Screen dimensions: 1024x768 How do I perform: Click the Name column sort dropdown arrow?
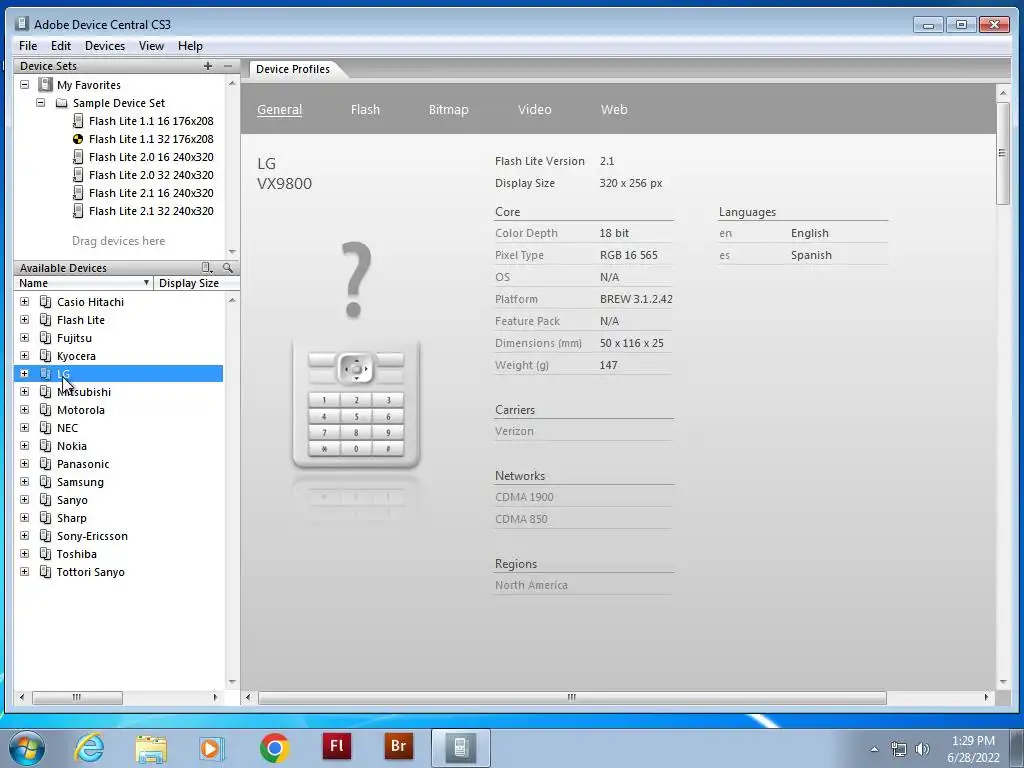(x=146, y=283)
